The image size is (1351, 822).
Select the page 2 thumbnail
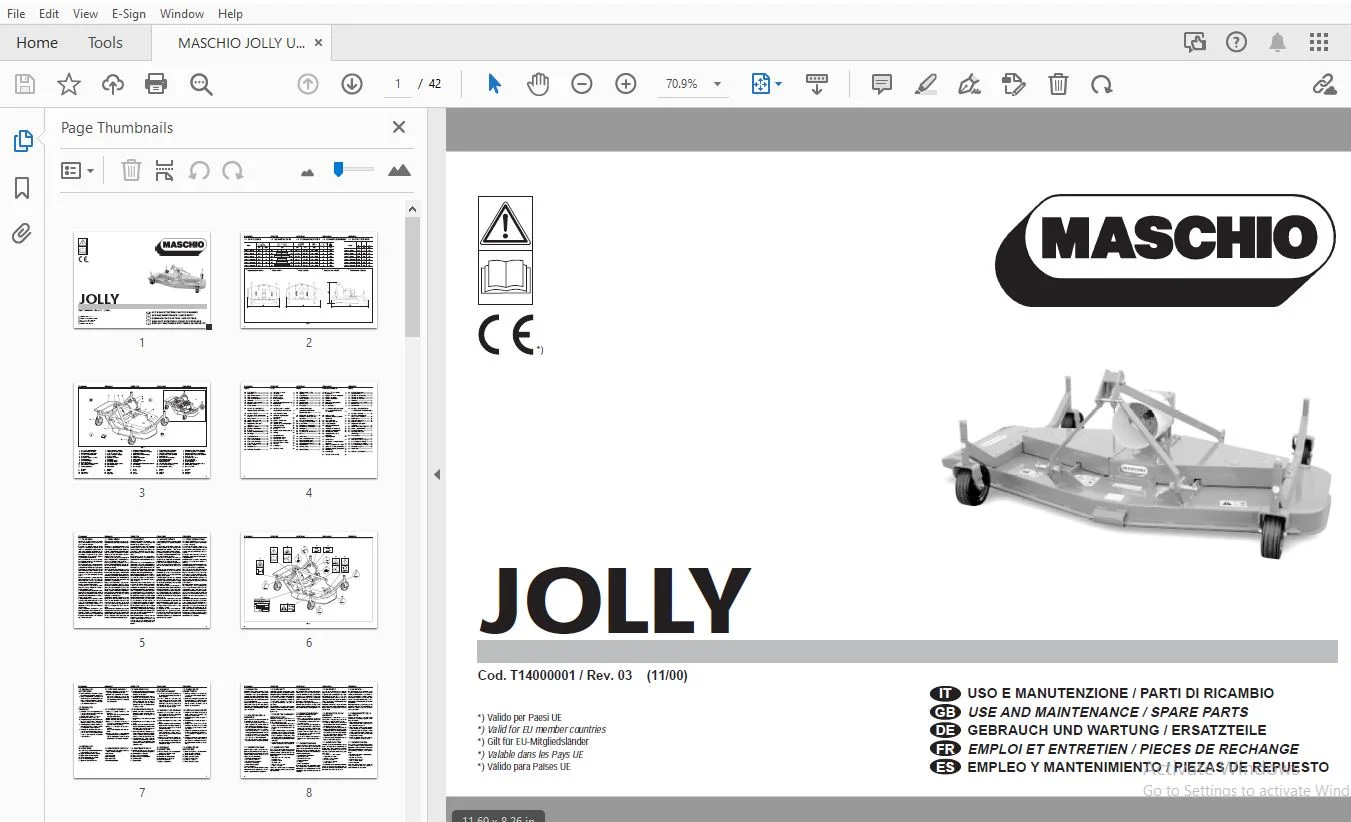point(309,281)
